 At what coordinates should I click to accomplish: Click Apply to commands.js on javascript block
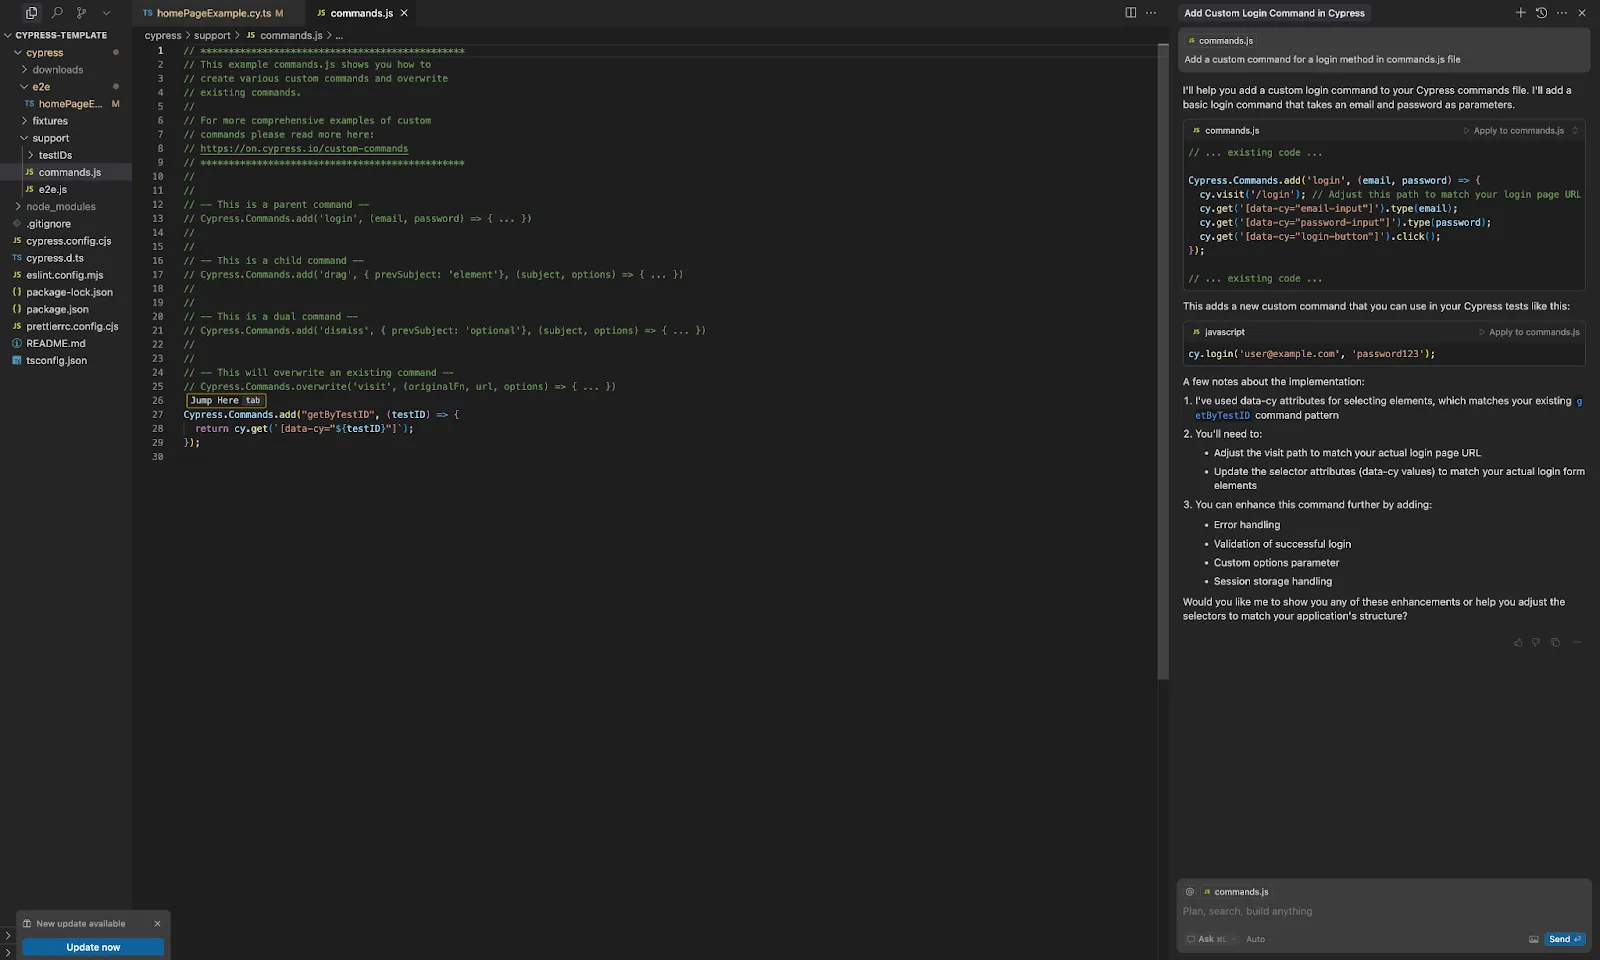1529,332
